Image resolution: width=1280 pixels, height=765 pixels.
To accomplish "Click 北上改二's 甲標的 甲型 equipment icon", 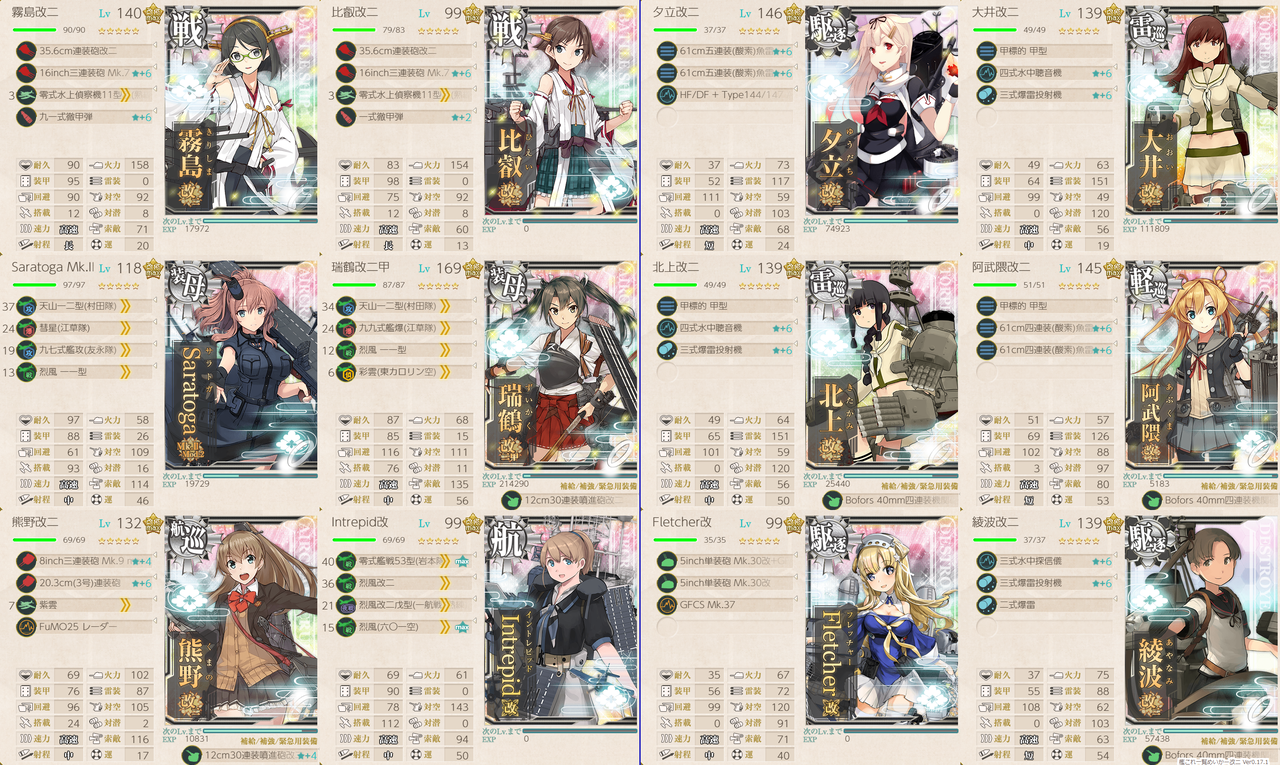I will [666, 305].
